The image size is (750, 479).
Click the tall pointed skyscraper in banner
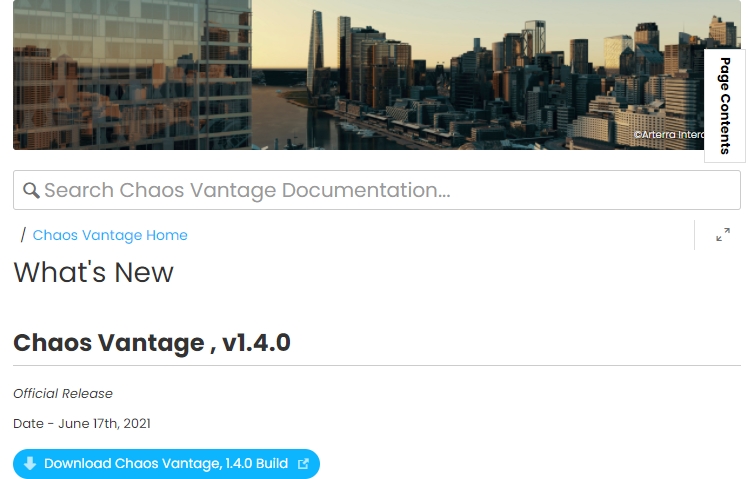(x=315, y=53)
